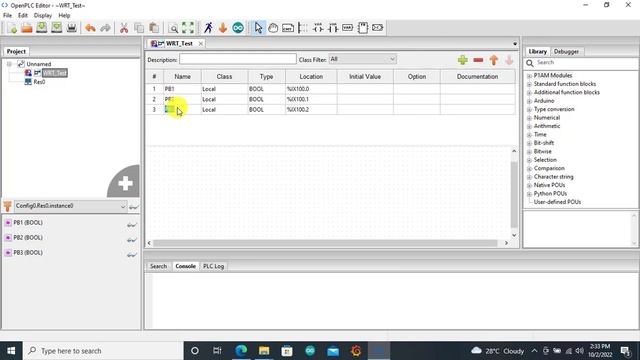This screenshot has width=640, height=360.
Task: Select the Console tab
Action: 185,266
